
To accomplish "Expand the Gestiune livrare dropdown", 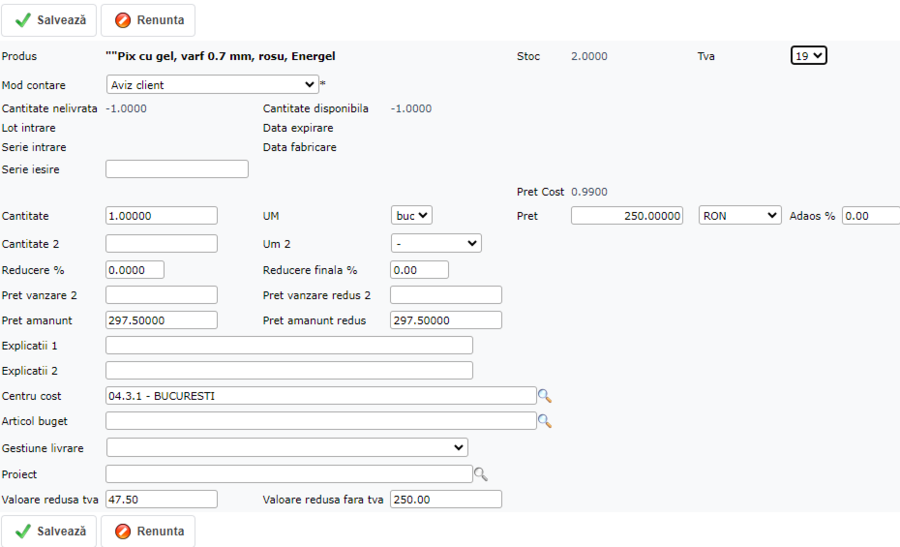I will [286, 447].
